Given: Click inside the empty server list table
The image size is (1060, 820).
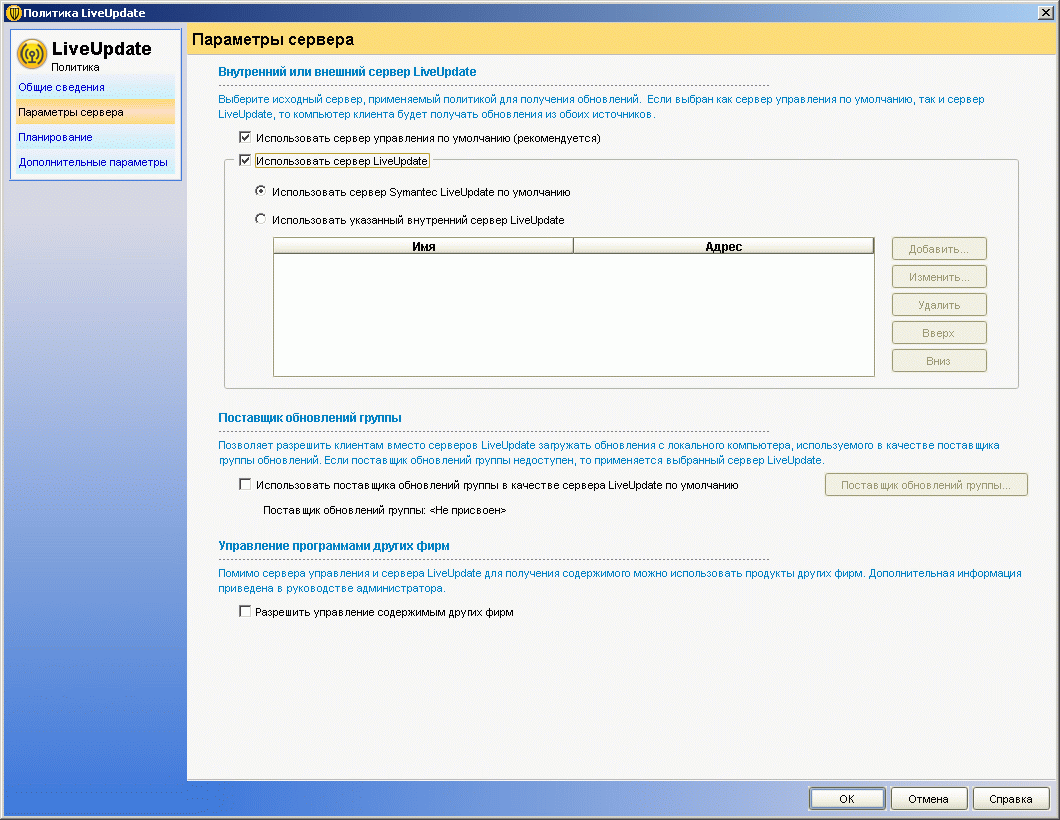Looking at the screenshot, I should point(574,314).
